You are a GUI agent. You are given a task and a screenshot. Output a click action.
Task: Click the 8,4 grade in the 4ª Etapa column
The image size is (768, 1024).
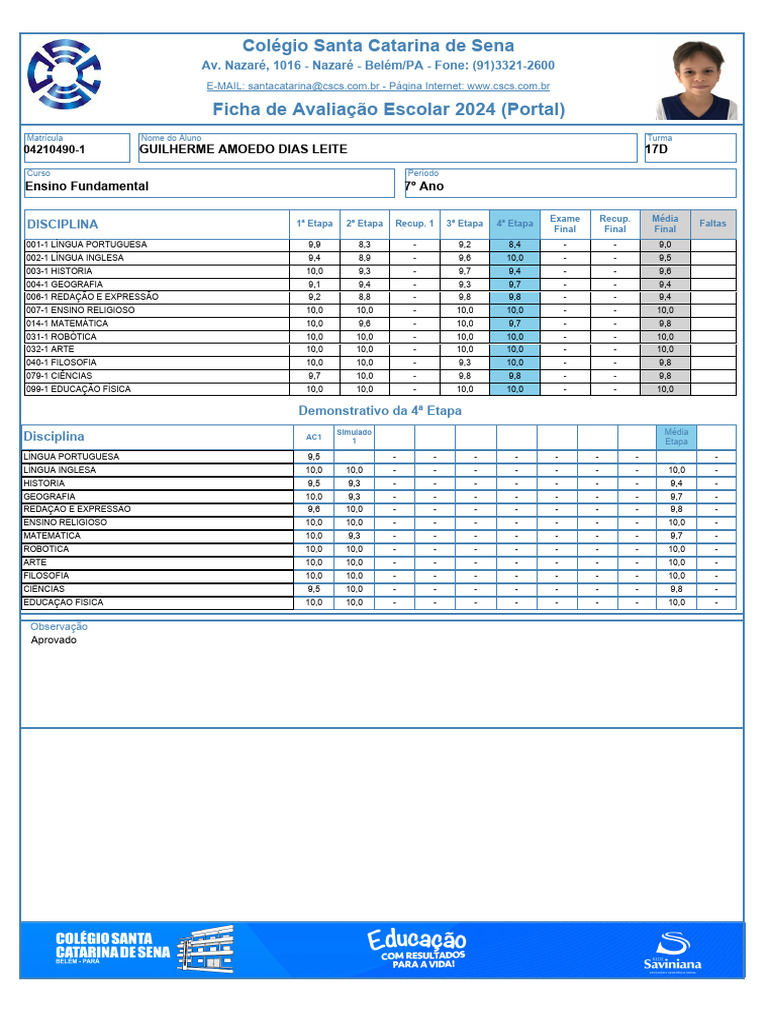(515, 245)
